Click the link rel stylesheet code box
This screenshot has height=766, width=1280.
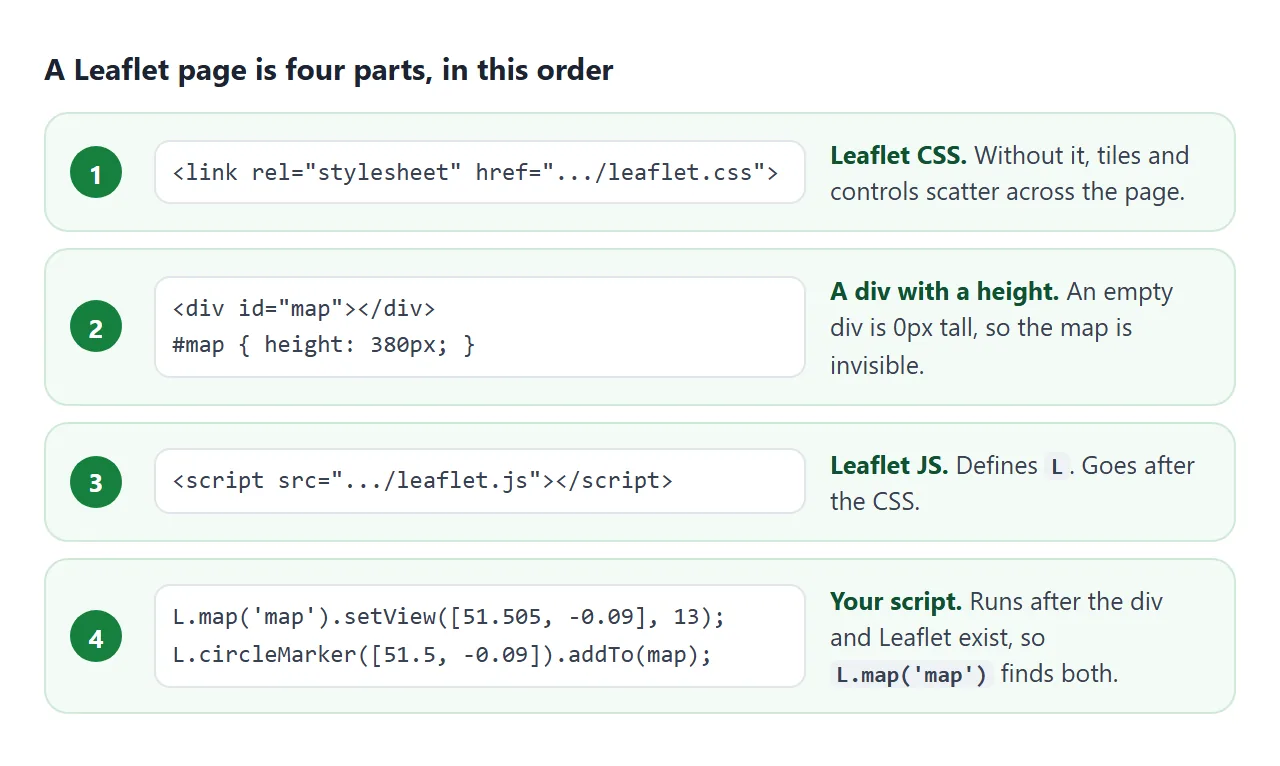pyautogui.click(x=480, y=172)
